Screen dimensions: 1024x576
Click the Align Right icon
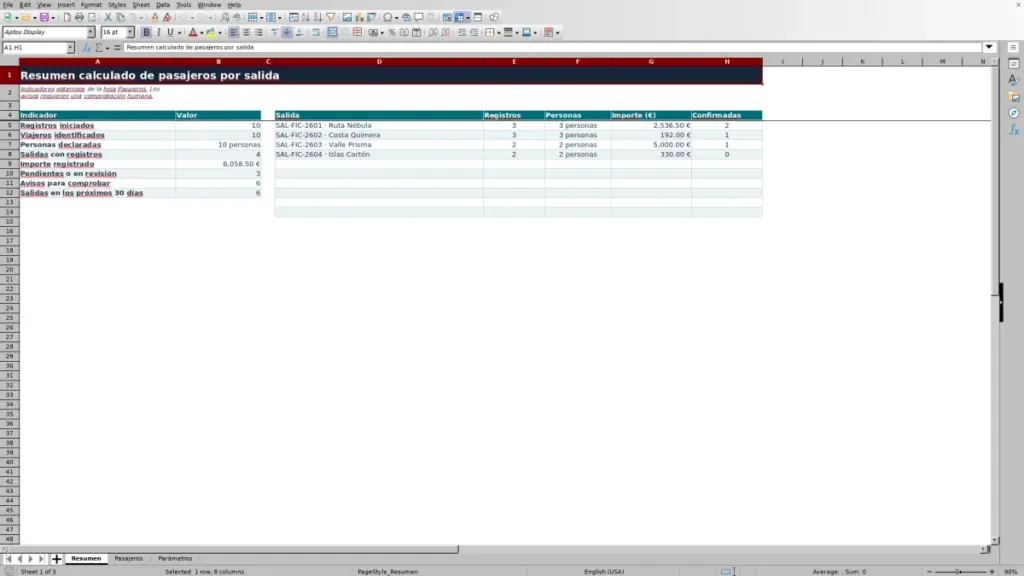tap(259, 32)
